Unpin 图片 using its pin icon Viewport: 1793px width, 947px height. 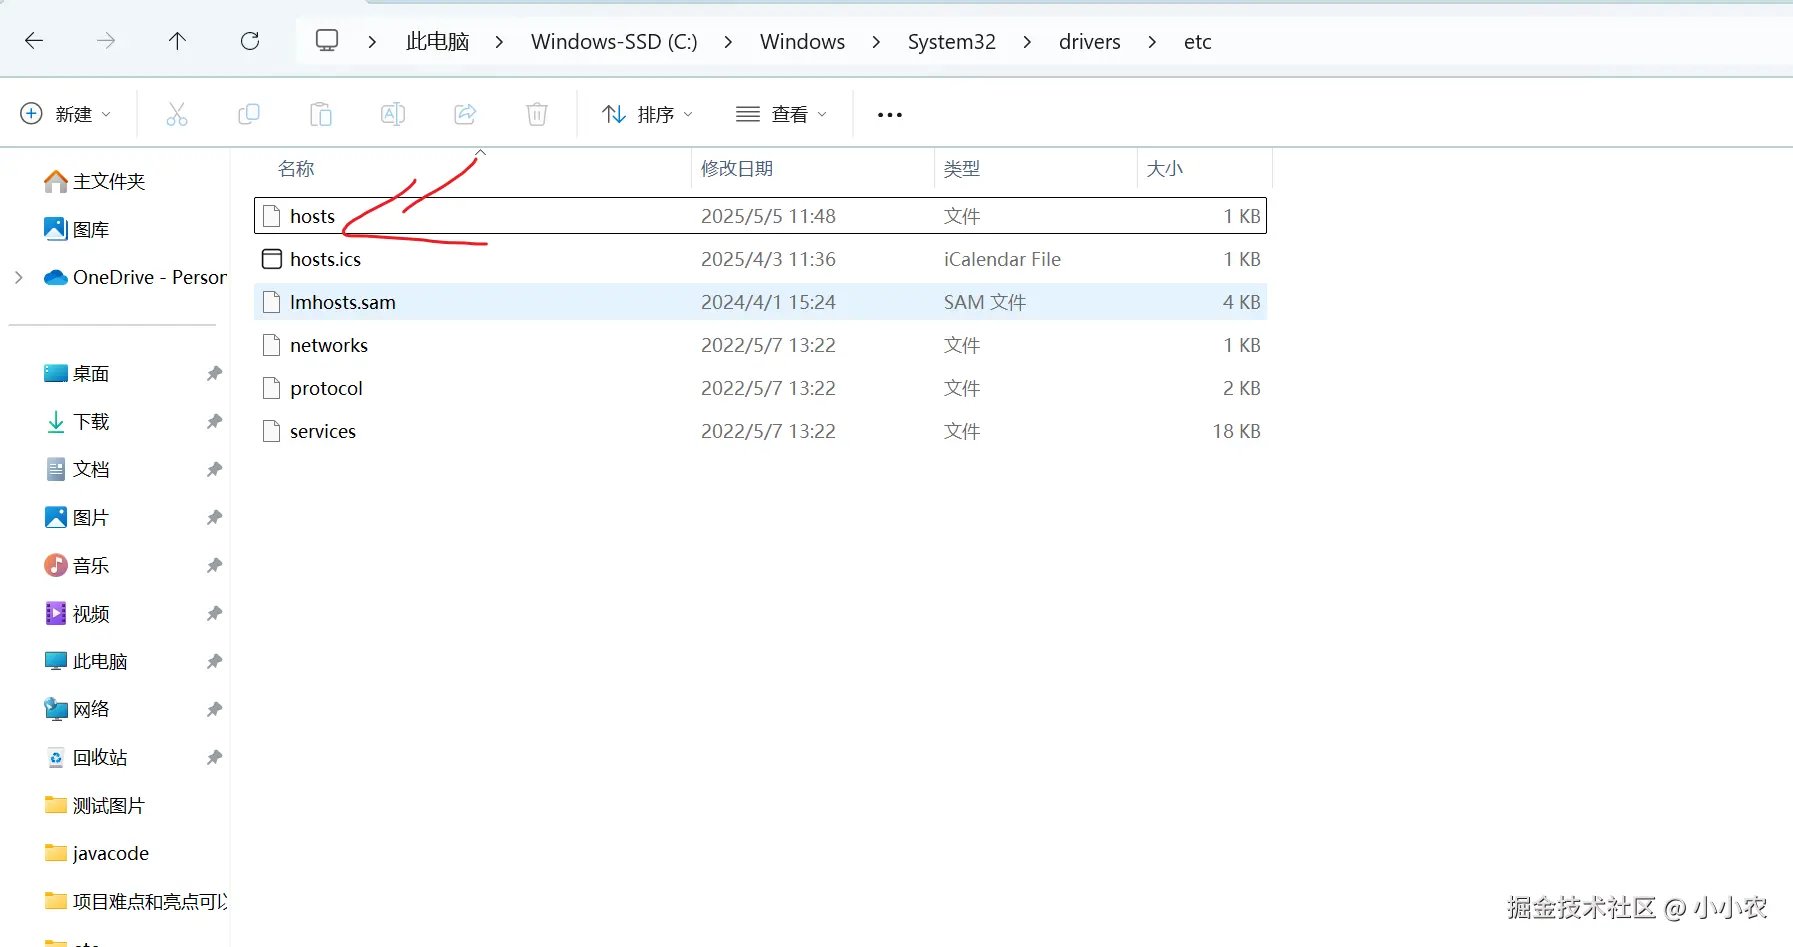[214, 518]
